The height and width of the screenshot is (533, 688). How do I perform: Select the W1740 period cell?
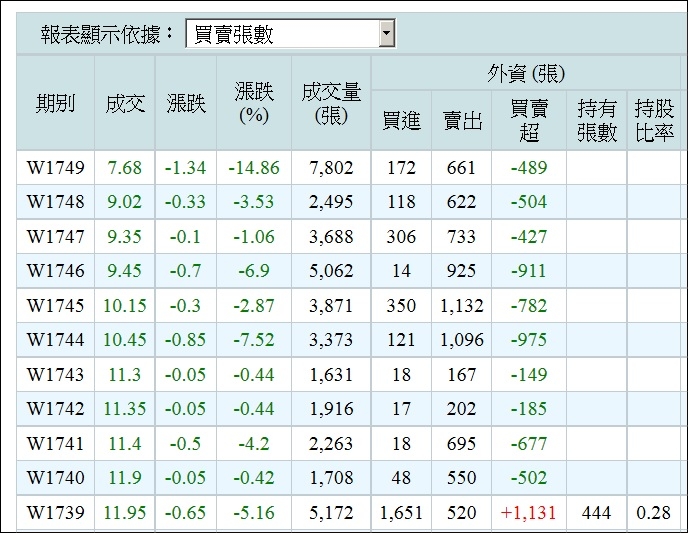pyautogui.click(x=55, y=477)
